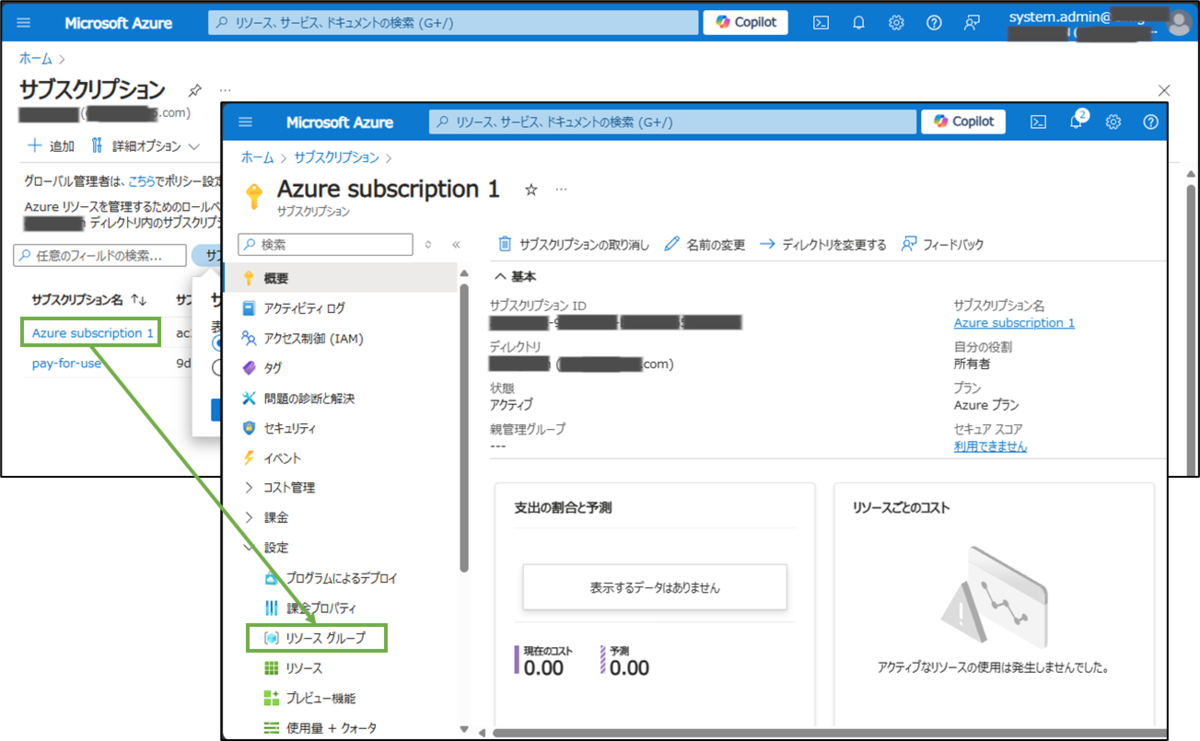Open Copilot in the back window header
This screenshot has width=1200, height=741.
point(746,22)
